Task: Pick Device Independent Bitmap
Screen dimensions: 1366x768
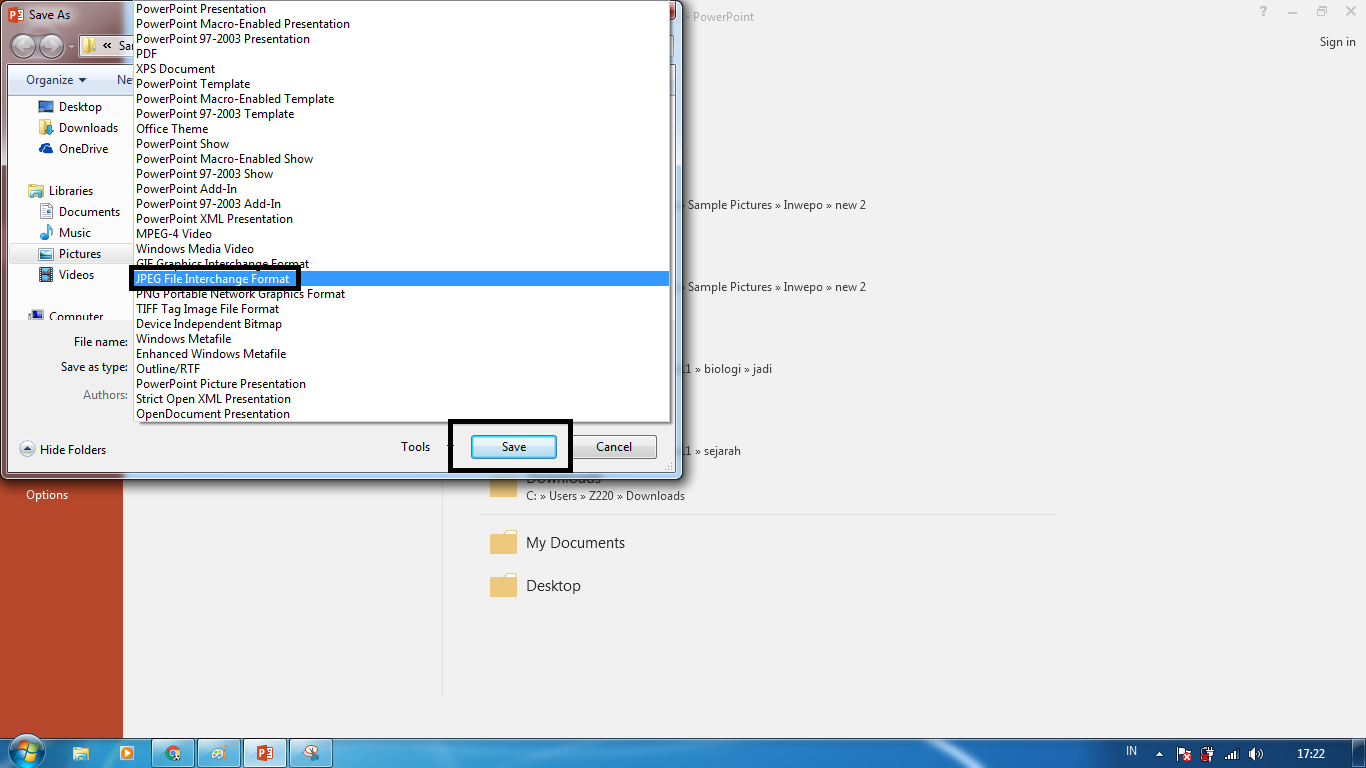Action: pyautogui.click(x=402, y=324)
